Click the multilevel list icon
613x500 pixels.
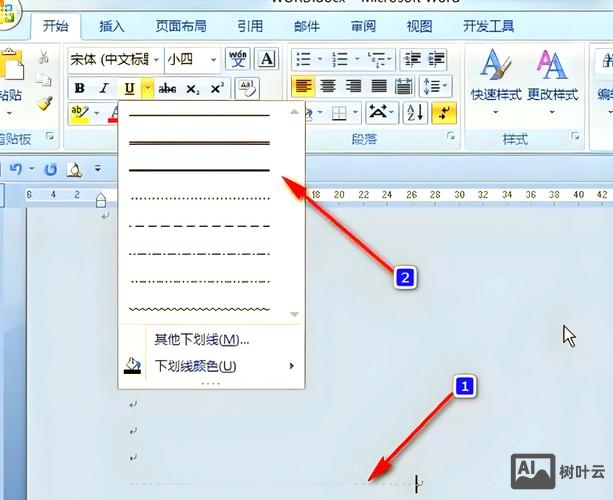[376, 59]
